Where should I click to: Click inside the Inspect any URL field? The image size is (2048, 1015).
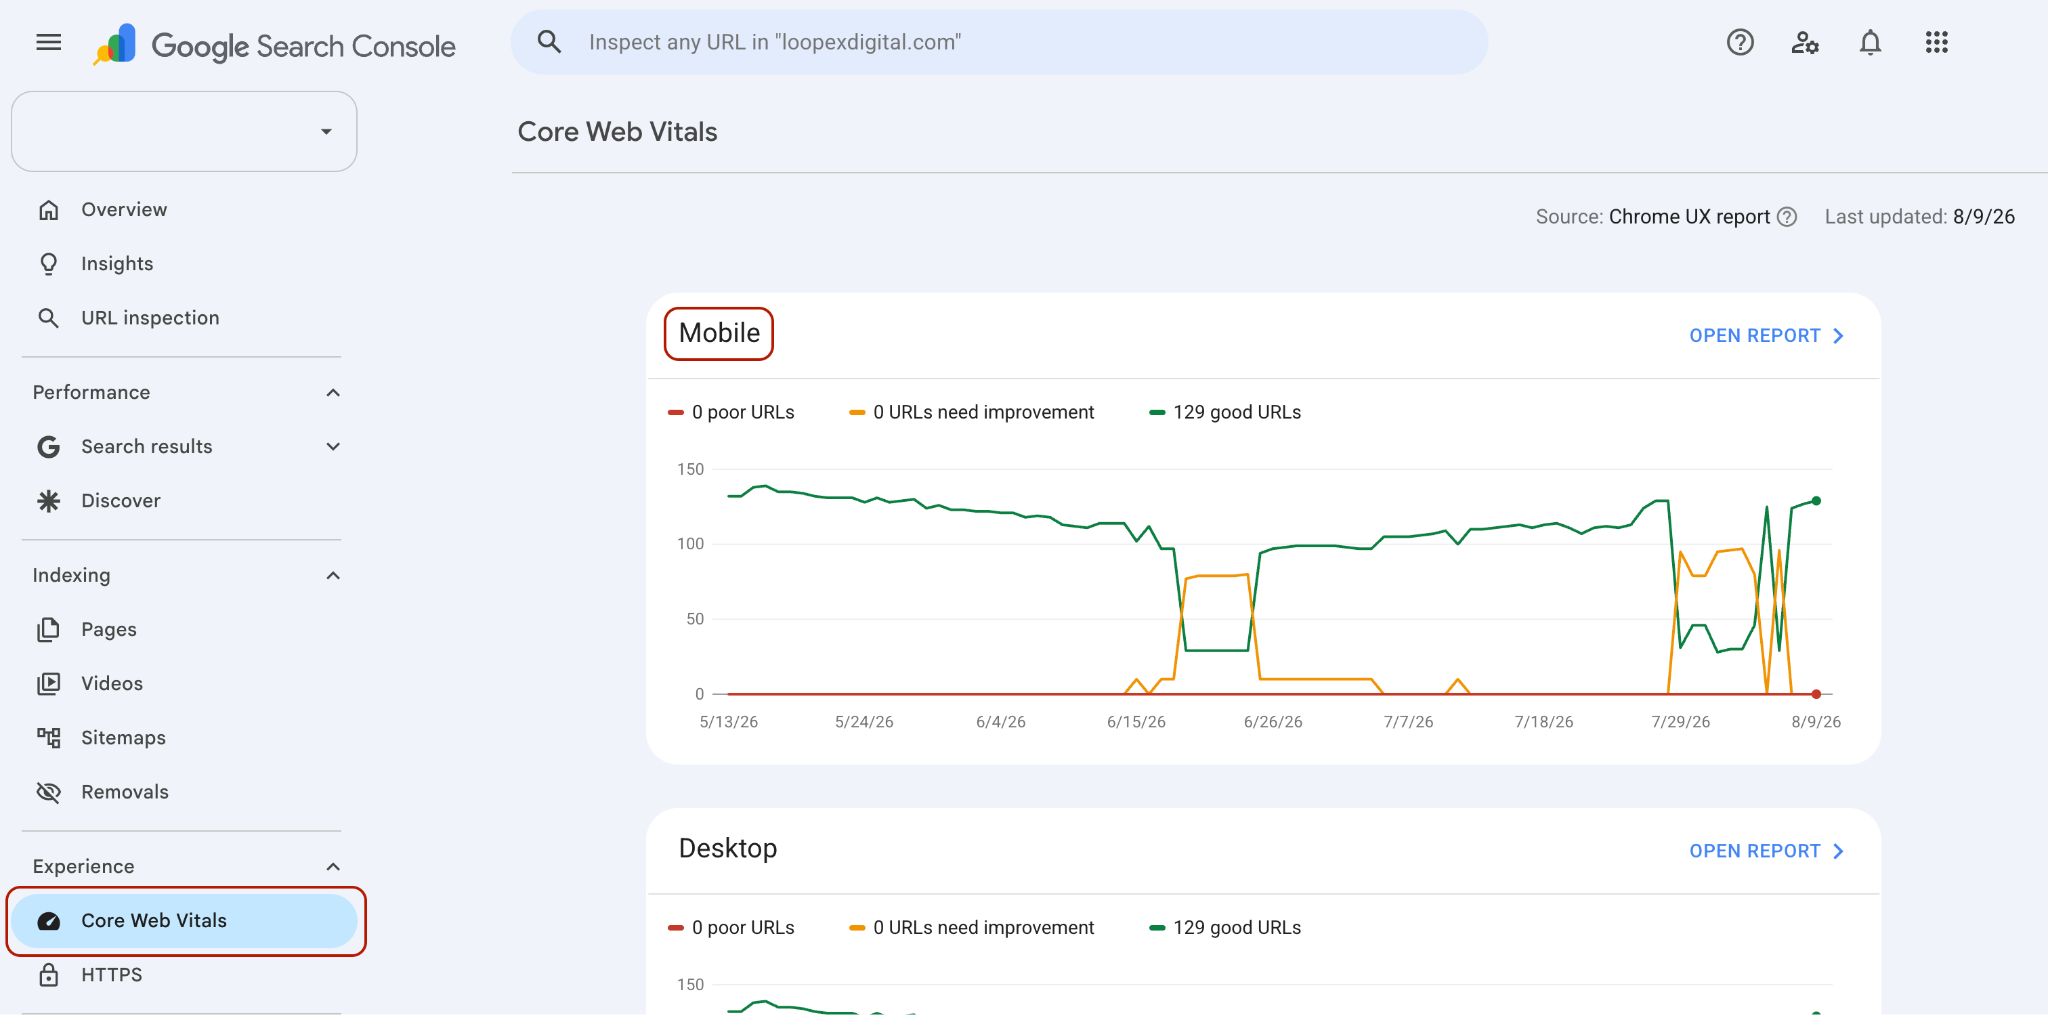click(x=1000, y=42)
